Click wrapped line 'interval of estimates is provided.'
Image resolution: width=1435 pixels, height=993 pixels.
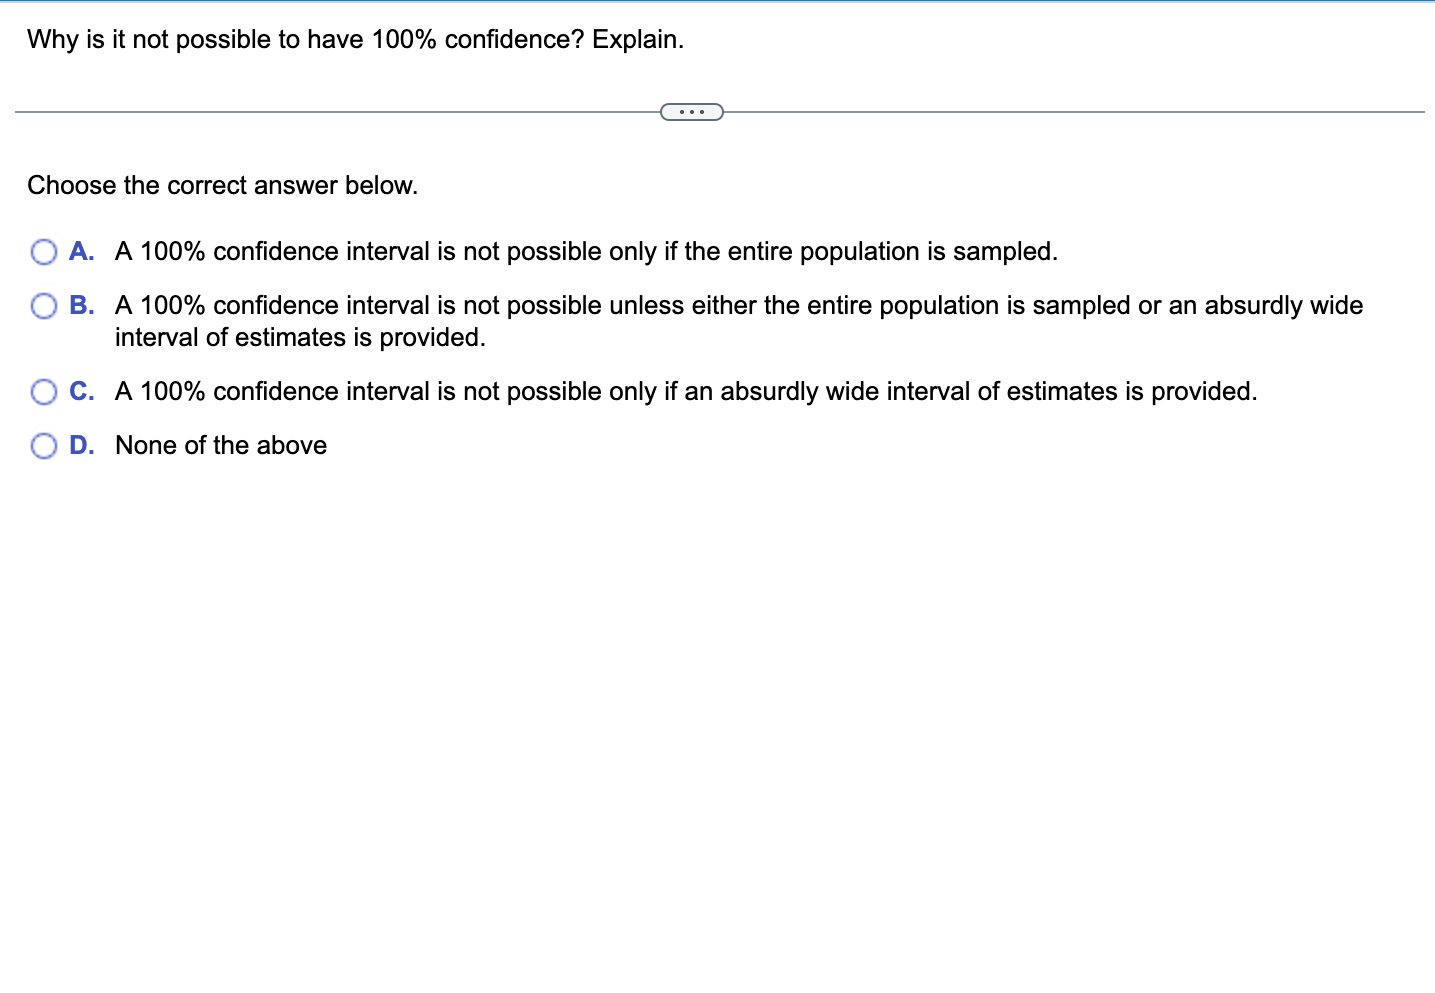click(300, 337)
